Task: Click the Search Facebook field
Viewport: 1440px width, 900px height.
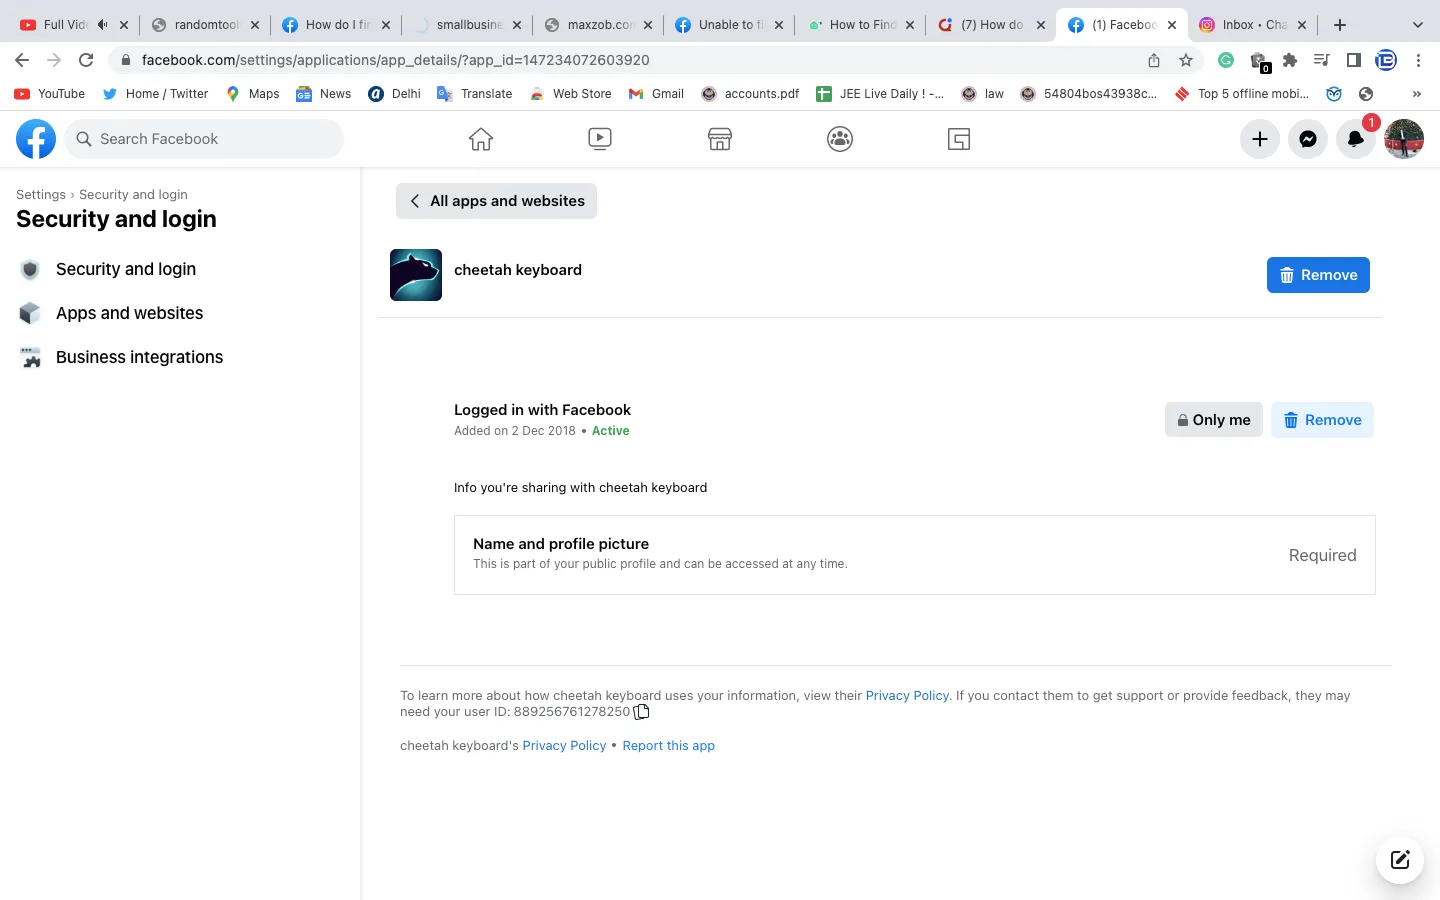Action: pyautogui.click(x=204, y=139)
